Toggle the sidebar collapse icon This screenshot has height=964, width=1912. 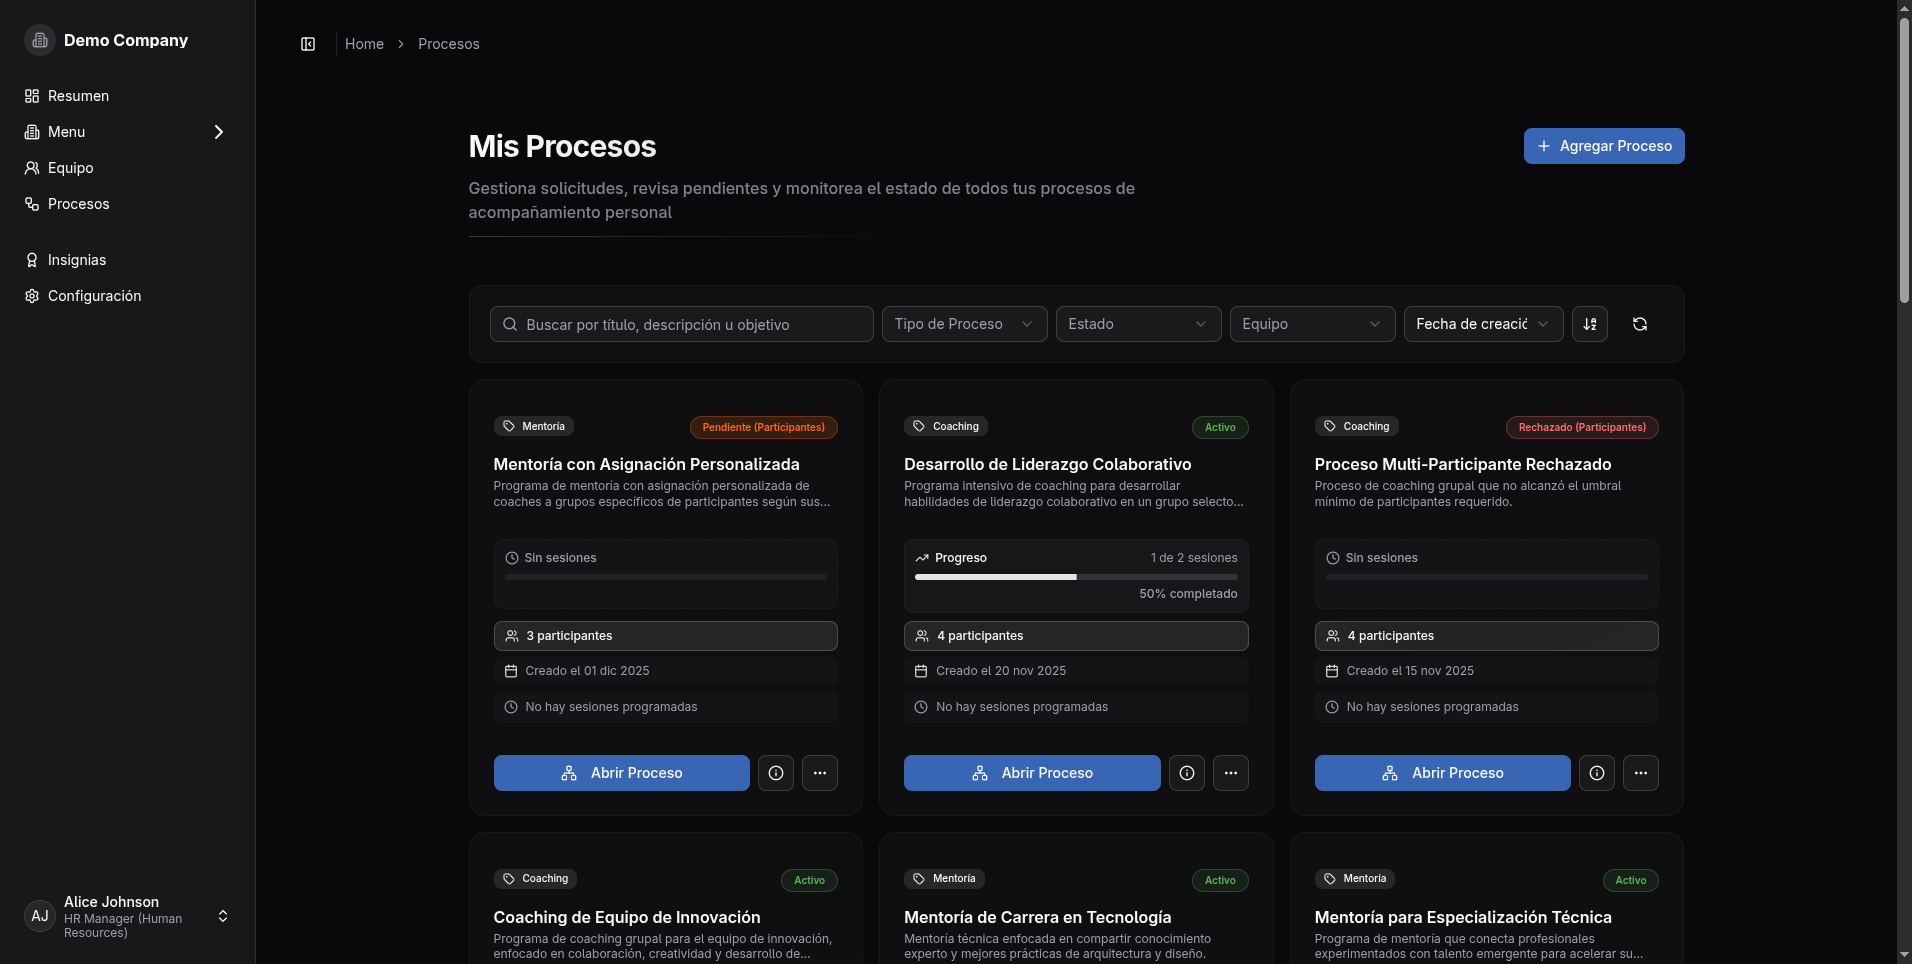pos(308,44)
